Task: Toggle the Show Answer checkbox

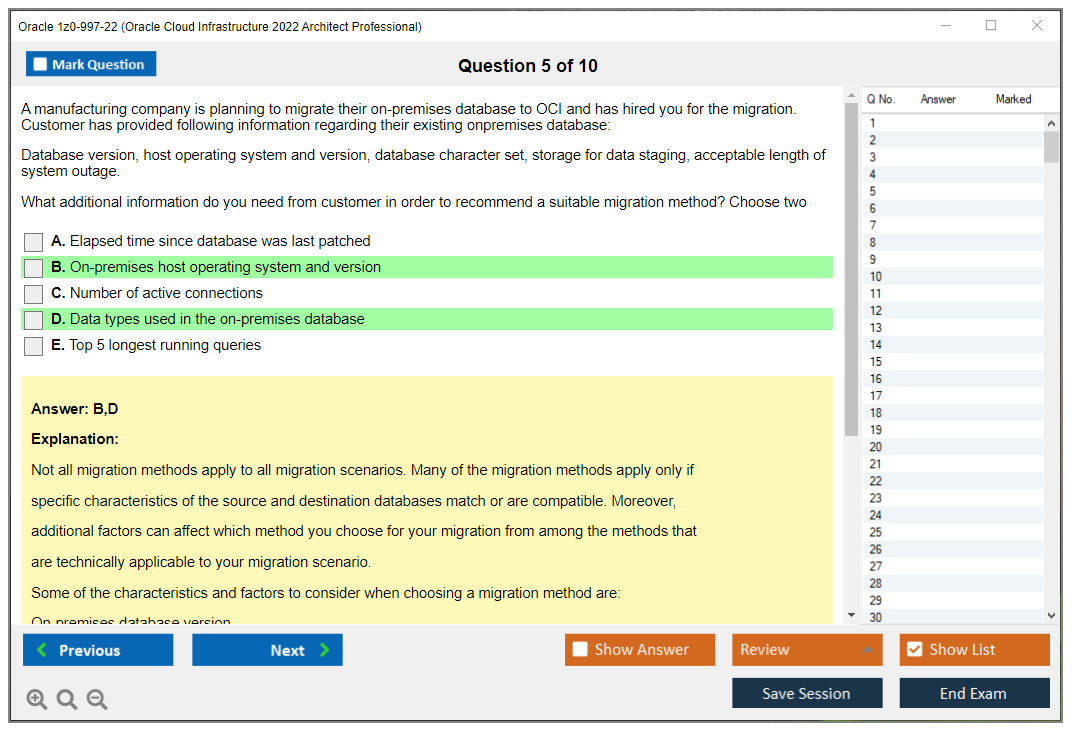Action: (580, 650)
